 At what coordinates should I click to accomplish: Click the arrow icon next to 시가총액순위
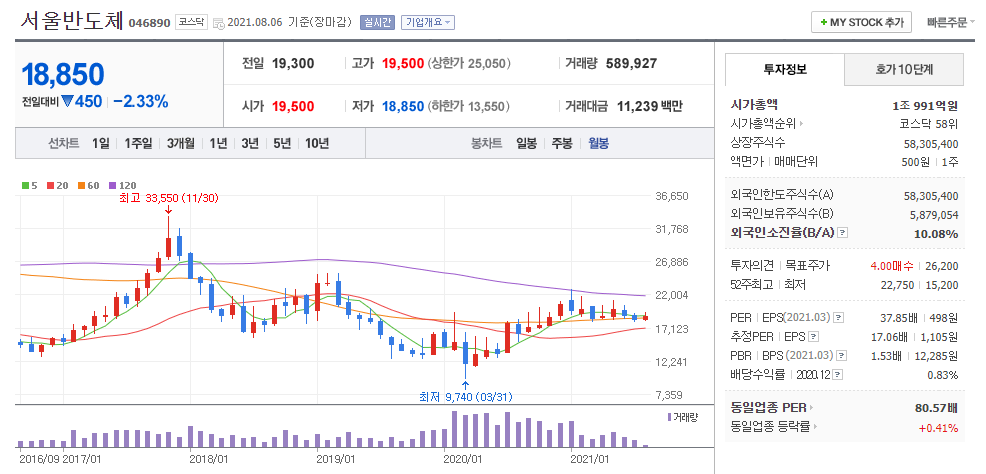click(801, 124)
